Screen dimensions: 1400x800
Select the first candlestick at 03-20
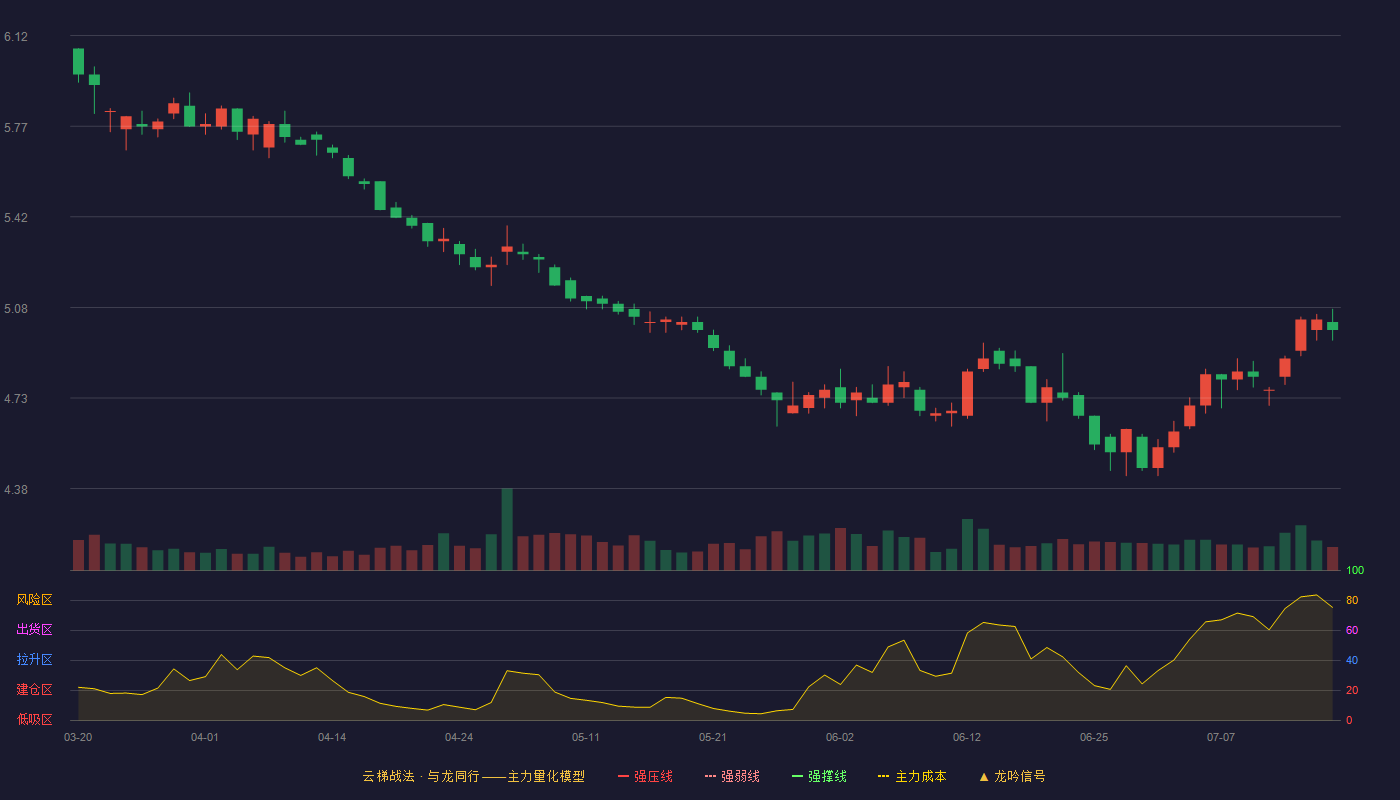78,61
